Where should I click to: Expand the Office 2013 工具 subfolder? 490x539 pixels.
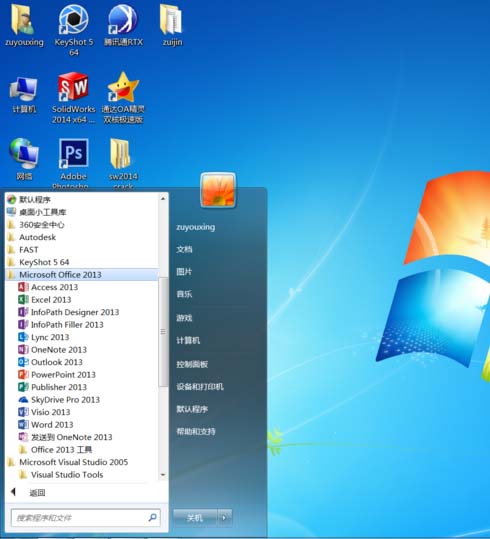pos(55,450)
